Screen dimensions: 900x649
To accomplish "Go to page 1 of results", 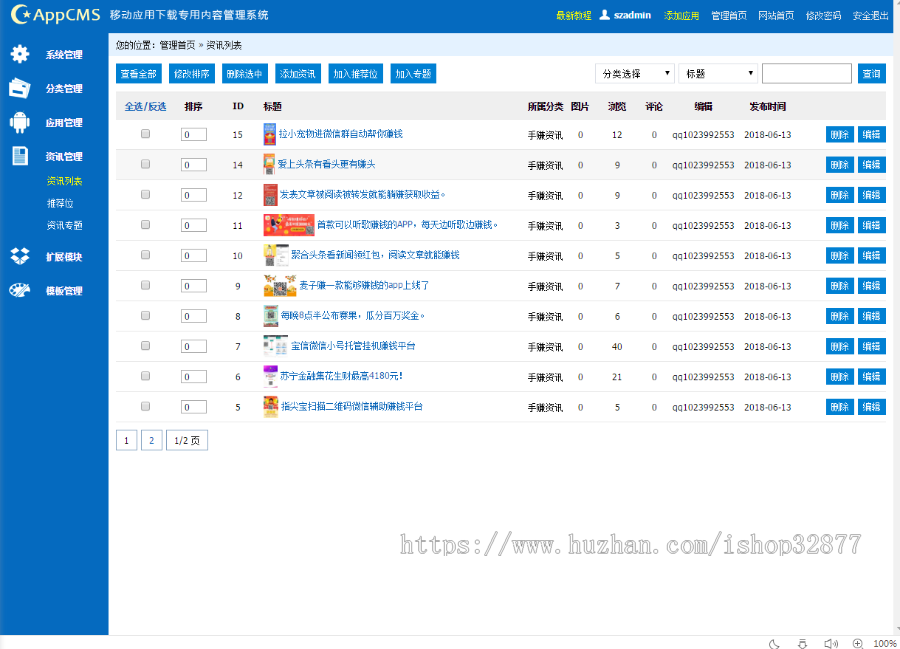I will pyautogui.click(x=126, y=440).
